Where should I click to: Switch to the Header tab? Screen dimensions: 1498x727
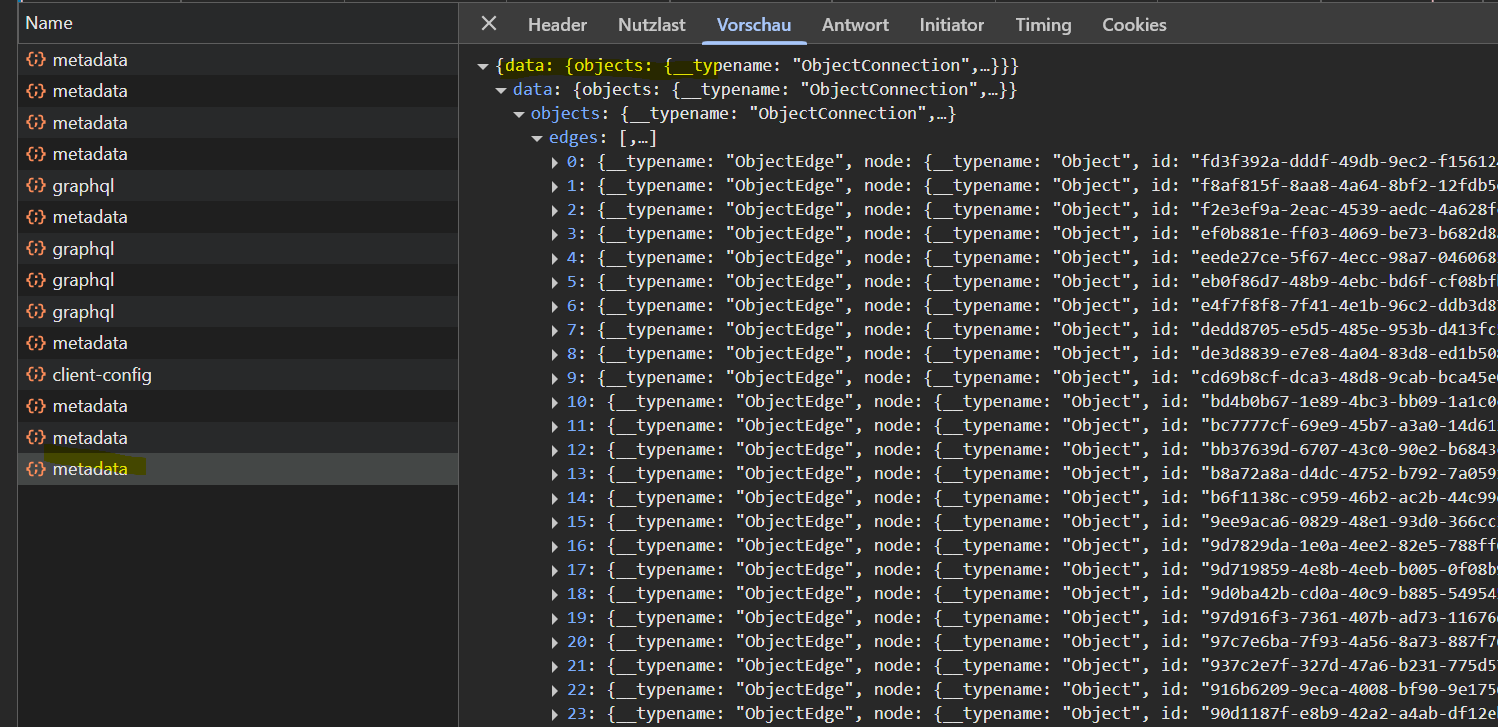click(x=557, y=25)
